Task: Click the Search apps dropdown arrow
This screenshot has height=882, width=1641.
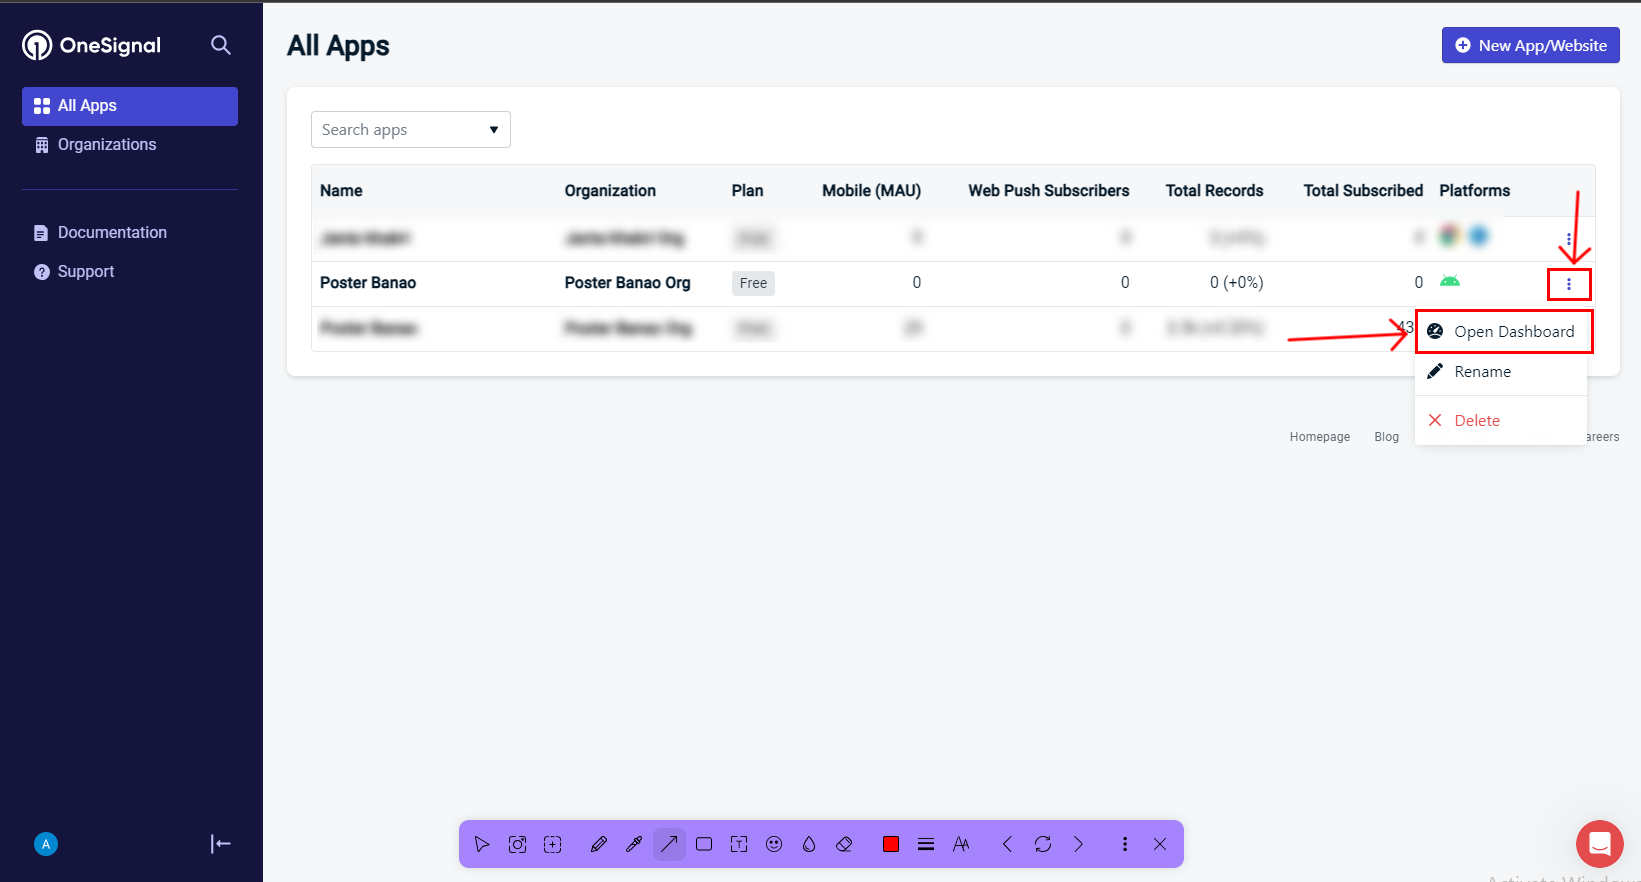Action: pos(494,130)
